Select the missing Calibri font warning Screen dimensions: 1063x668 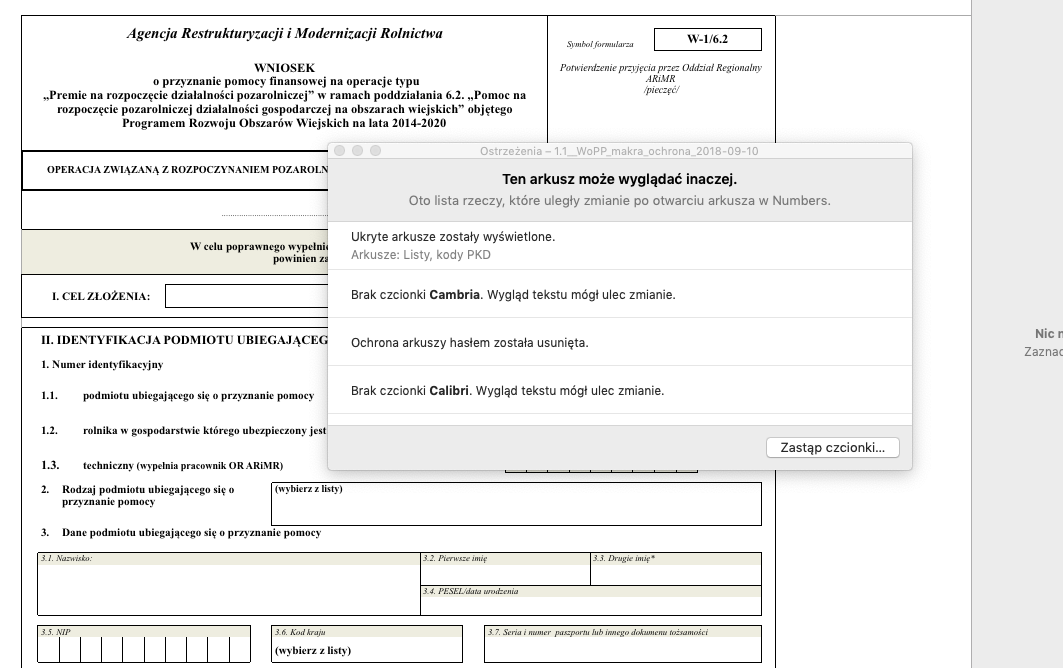[x=619, y=391]
